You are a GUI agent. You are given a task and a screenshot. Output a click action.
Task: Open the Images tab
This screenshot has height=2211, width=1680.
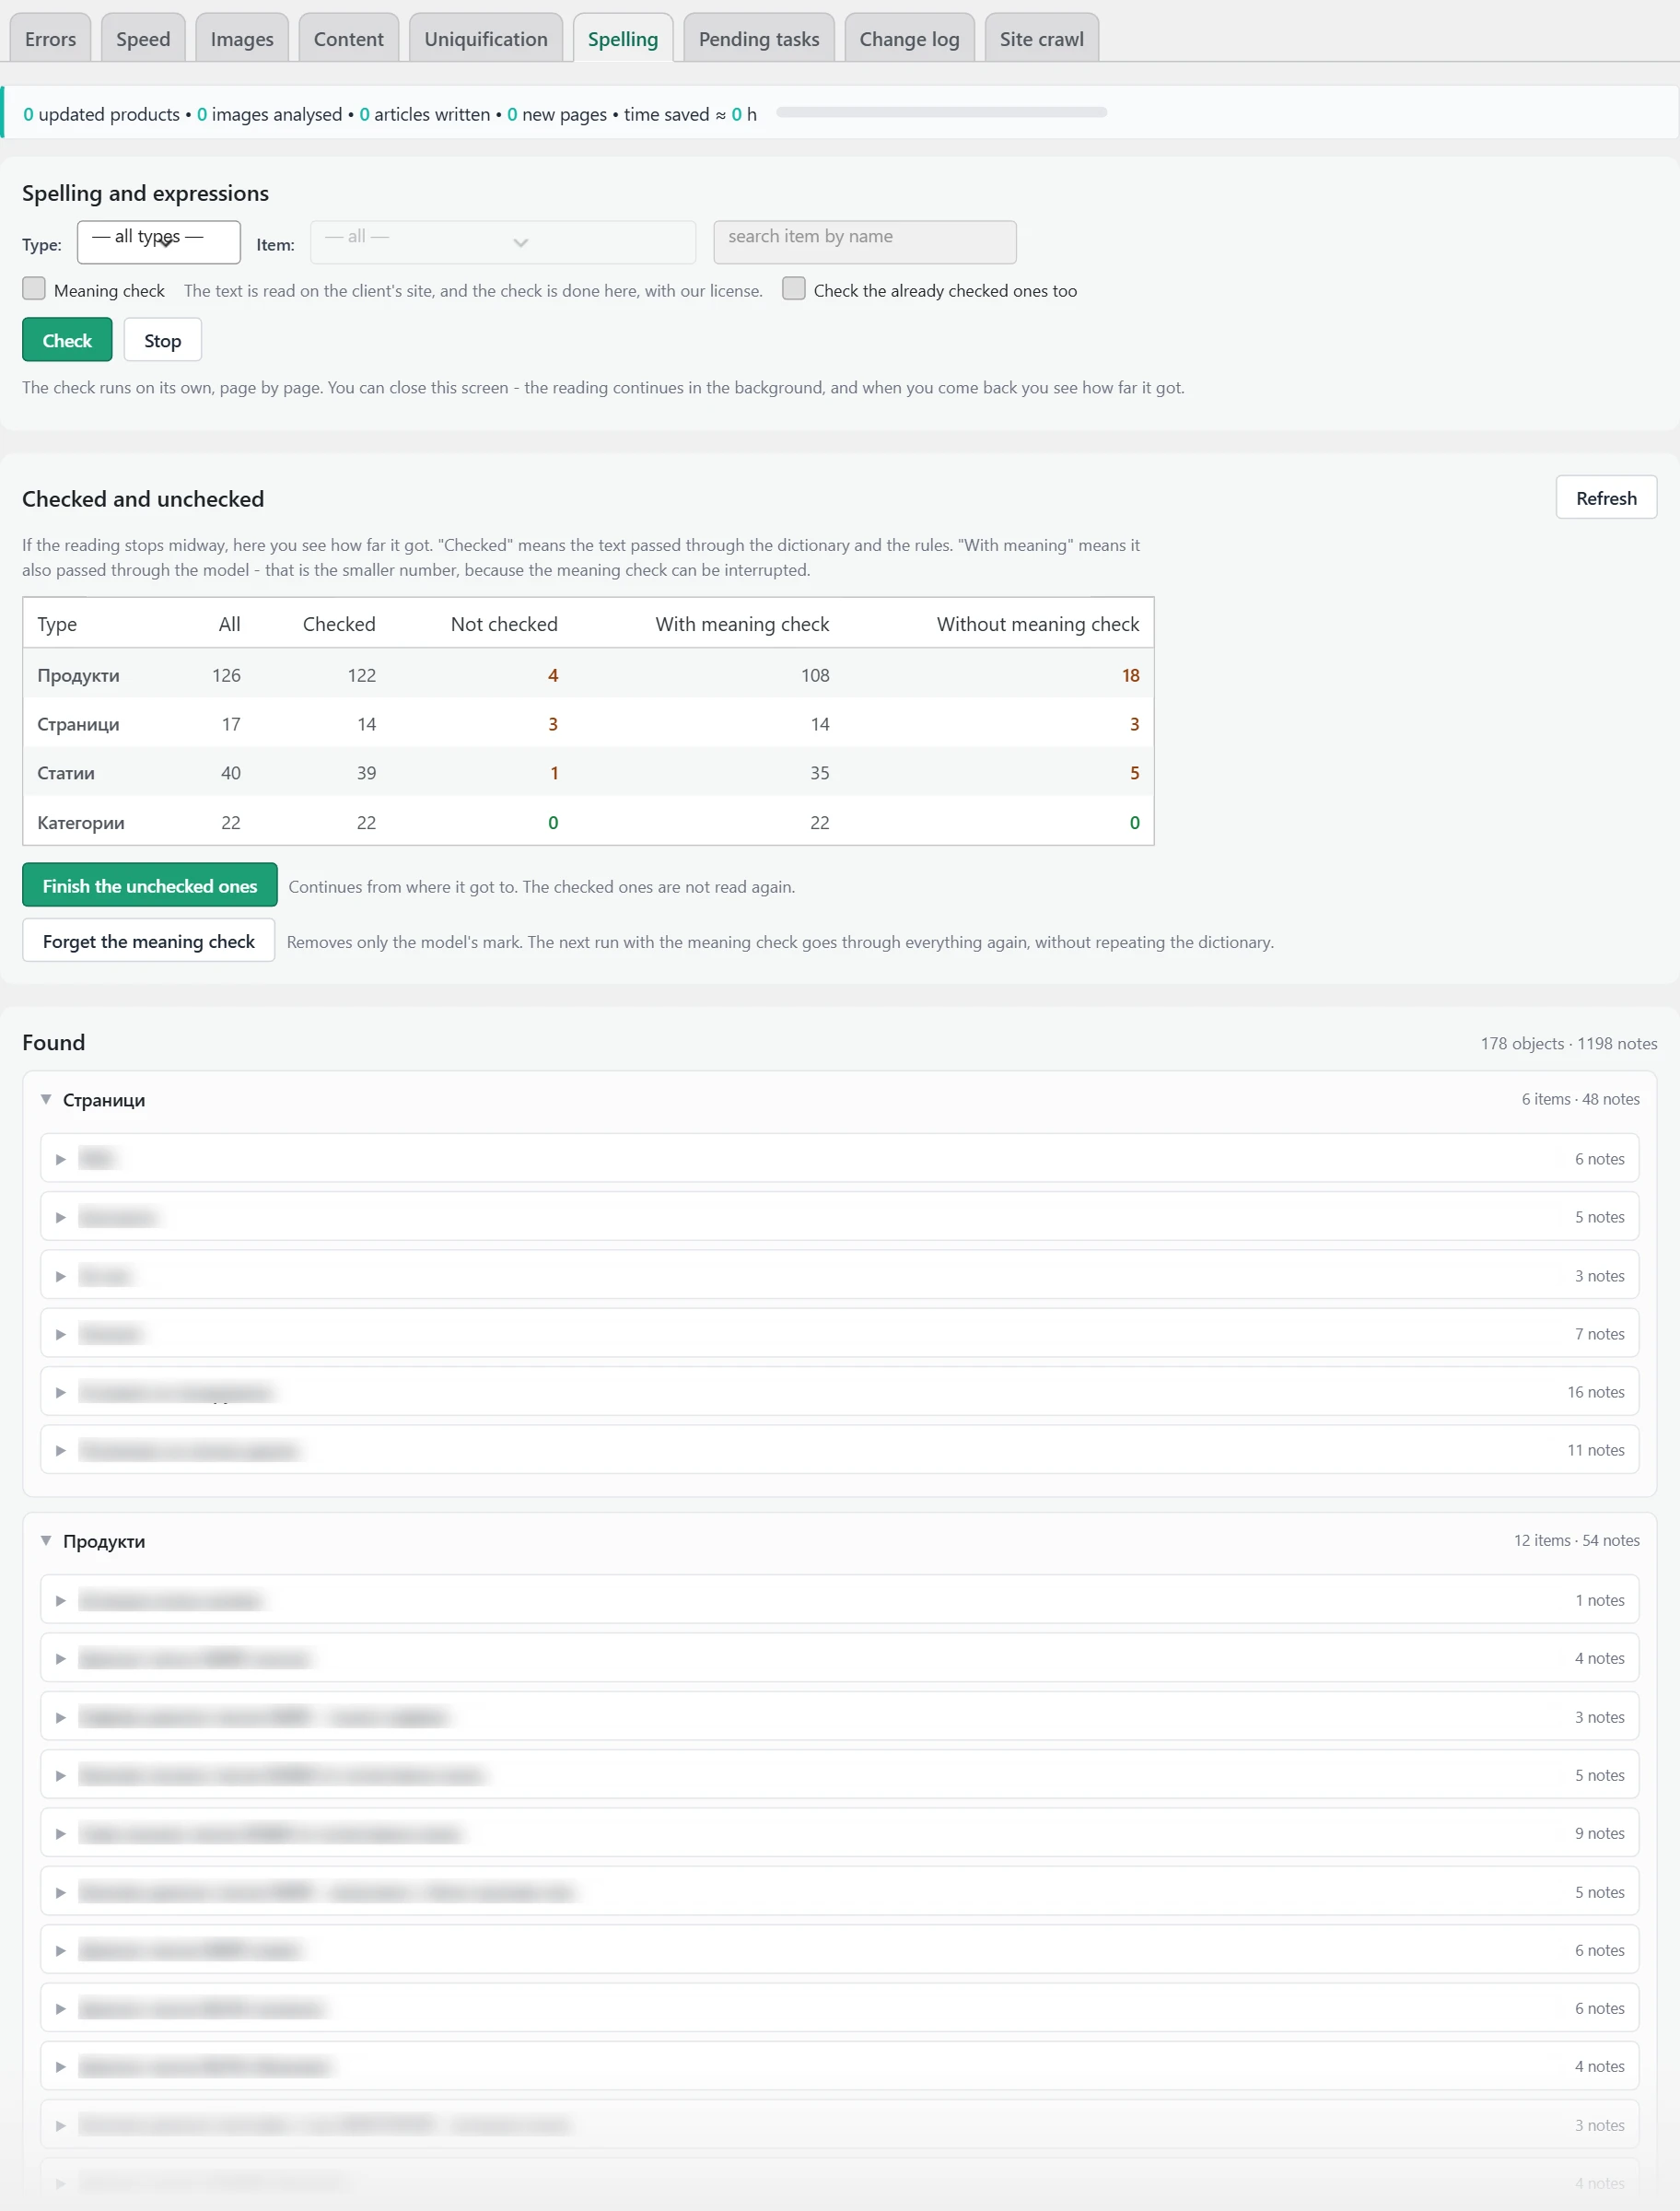click(x=242, y=39)
